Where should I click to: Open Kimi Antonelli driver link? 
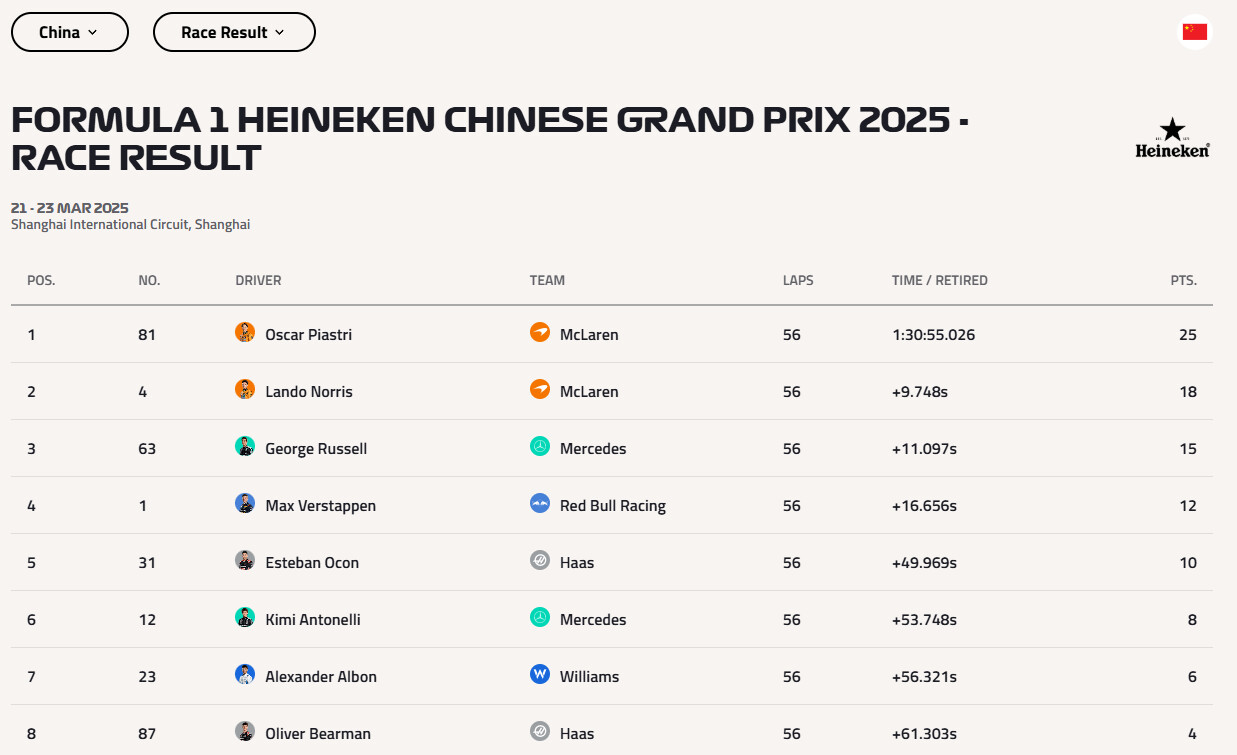pos(313,620)
